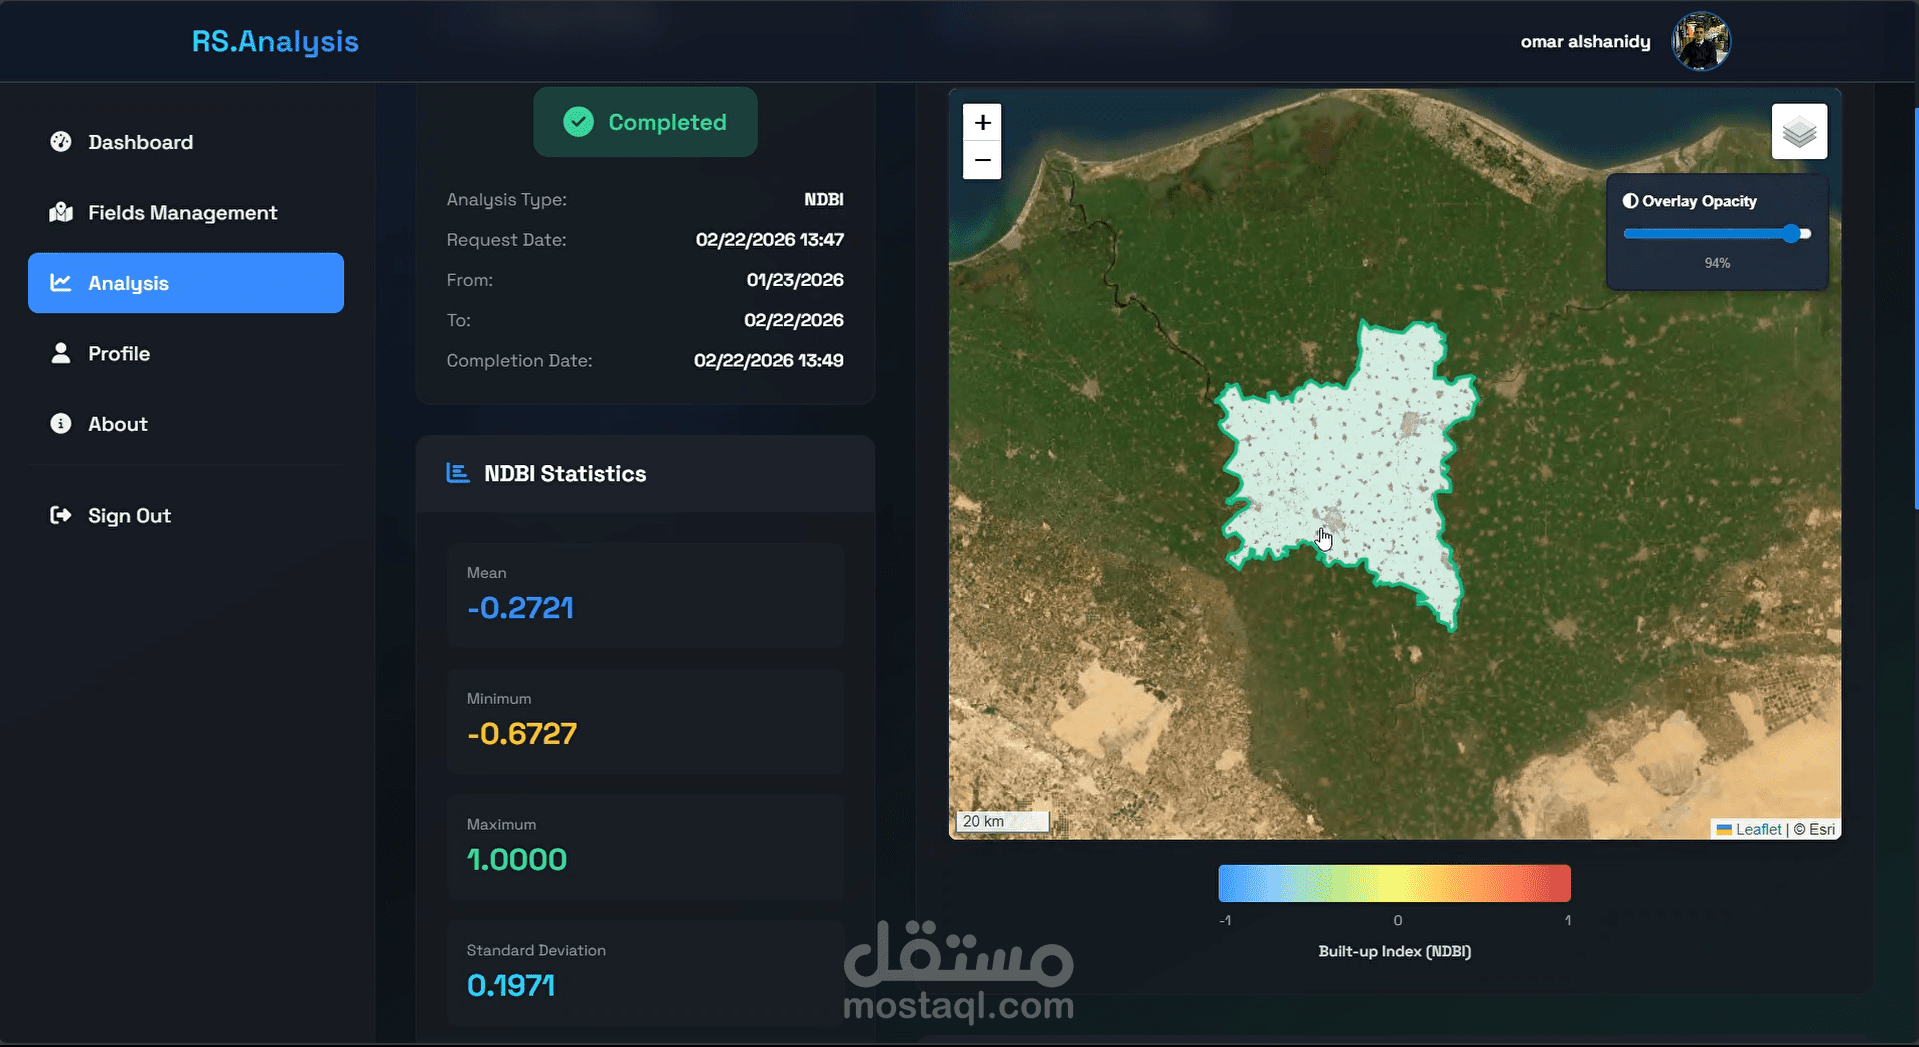Screen dimensions: 1919x1047
Task: Open the About page
Action: pos(186,424)
